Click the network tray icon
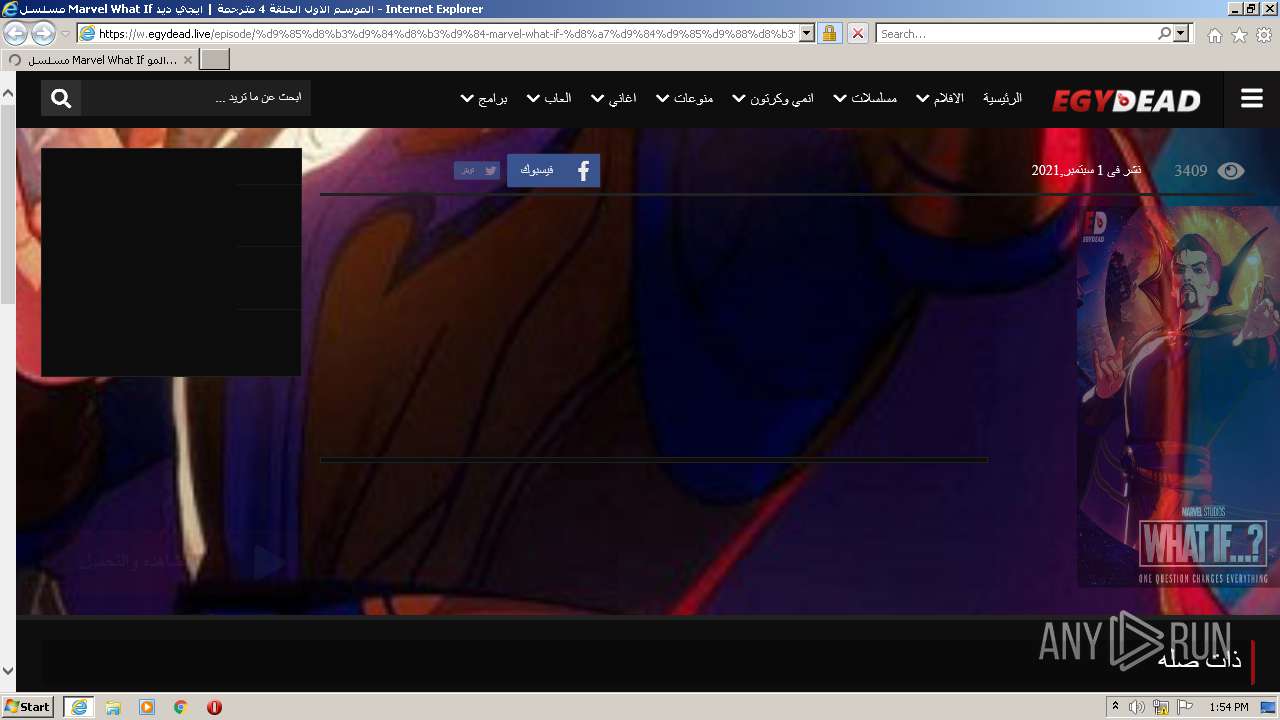This screenshot has height=720, width=1280. click(x=1160, y=707)
